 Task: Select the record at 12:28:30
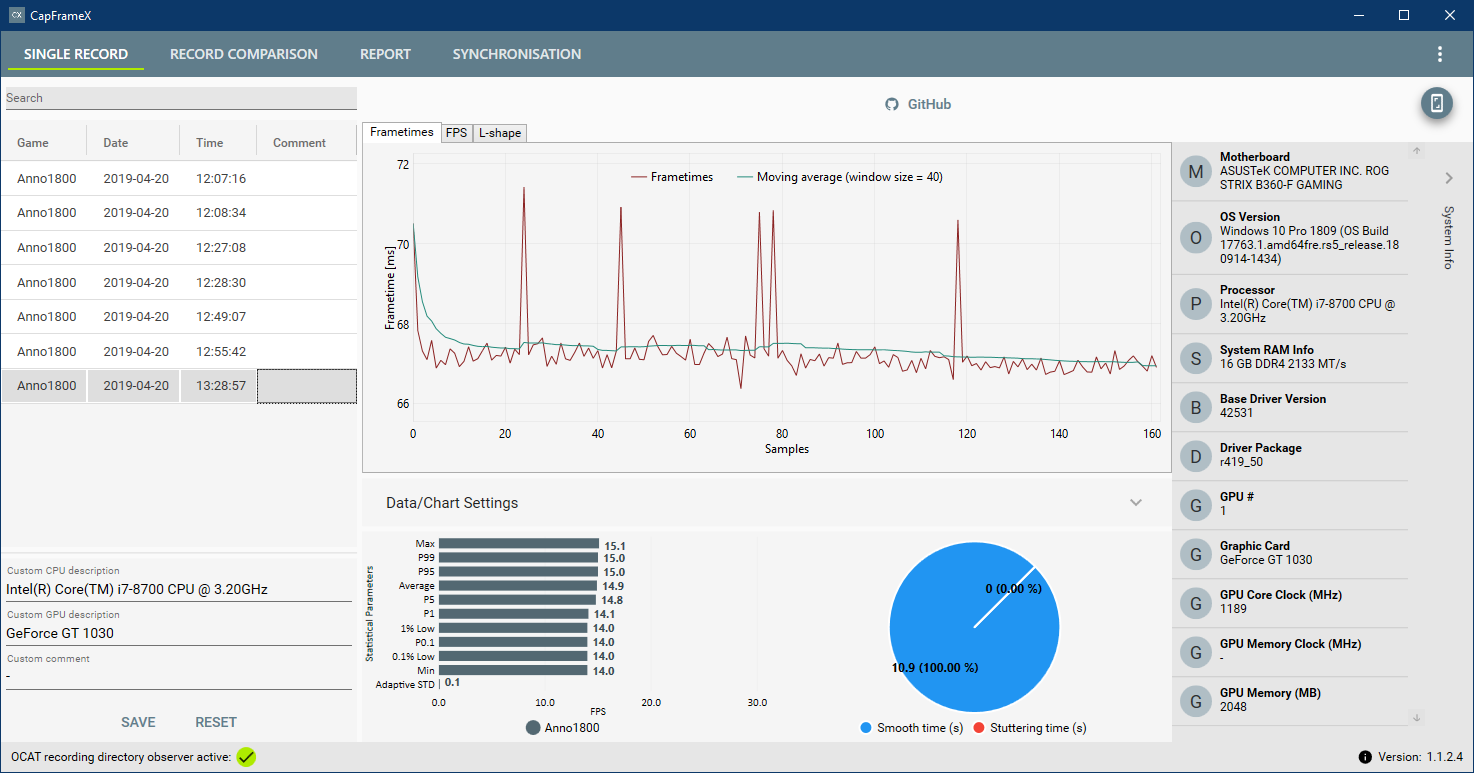click(179, 282)
